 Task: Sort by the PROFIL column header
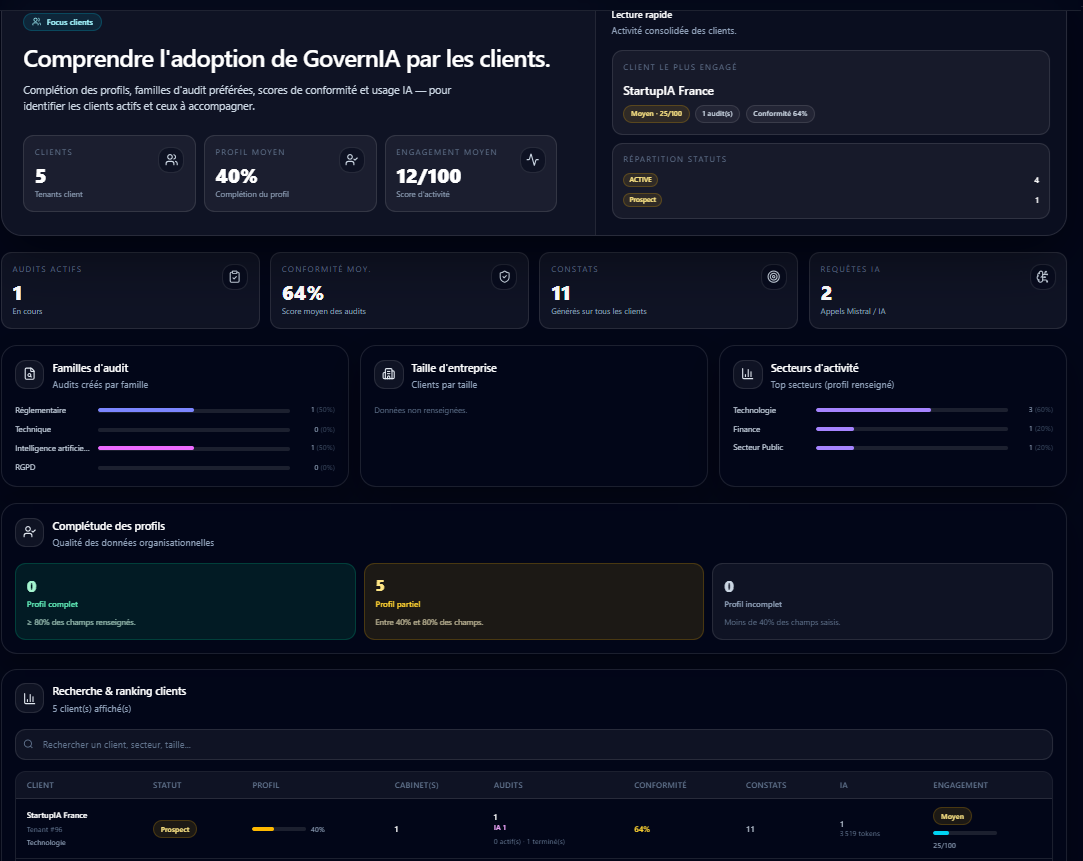pyautogui.click(x=266, y=785)
